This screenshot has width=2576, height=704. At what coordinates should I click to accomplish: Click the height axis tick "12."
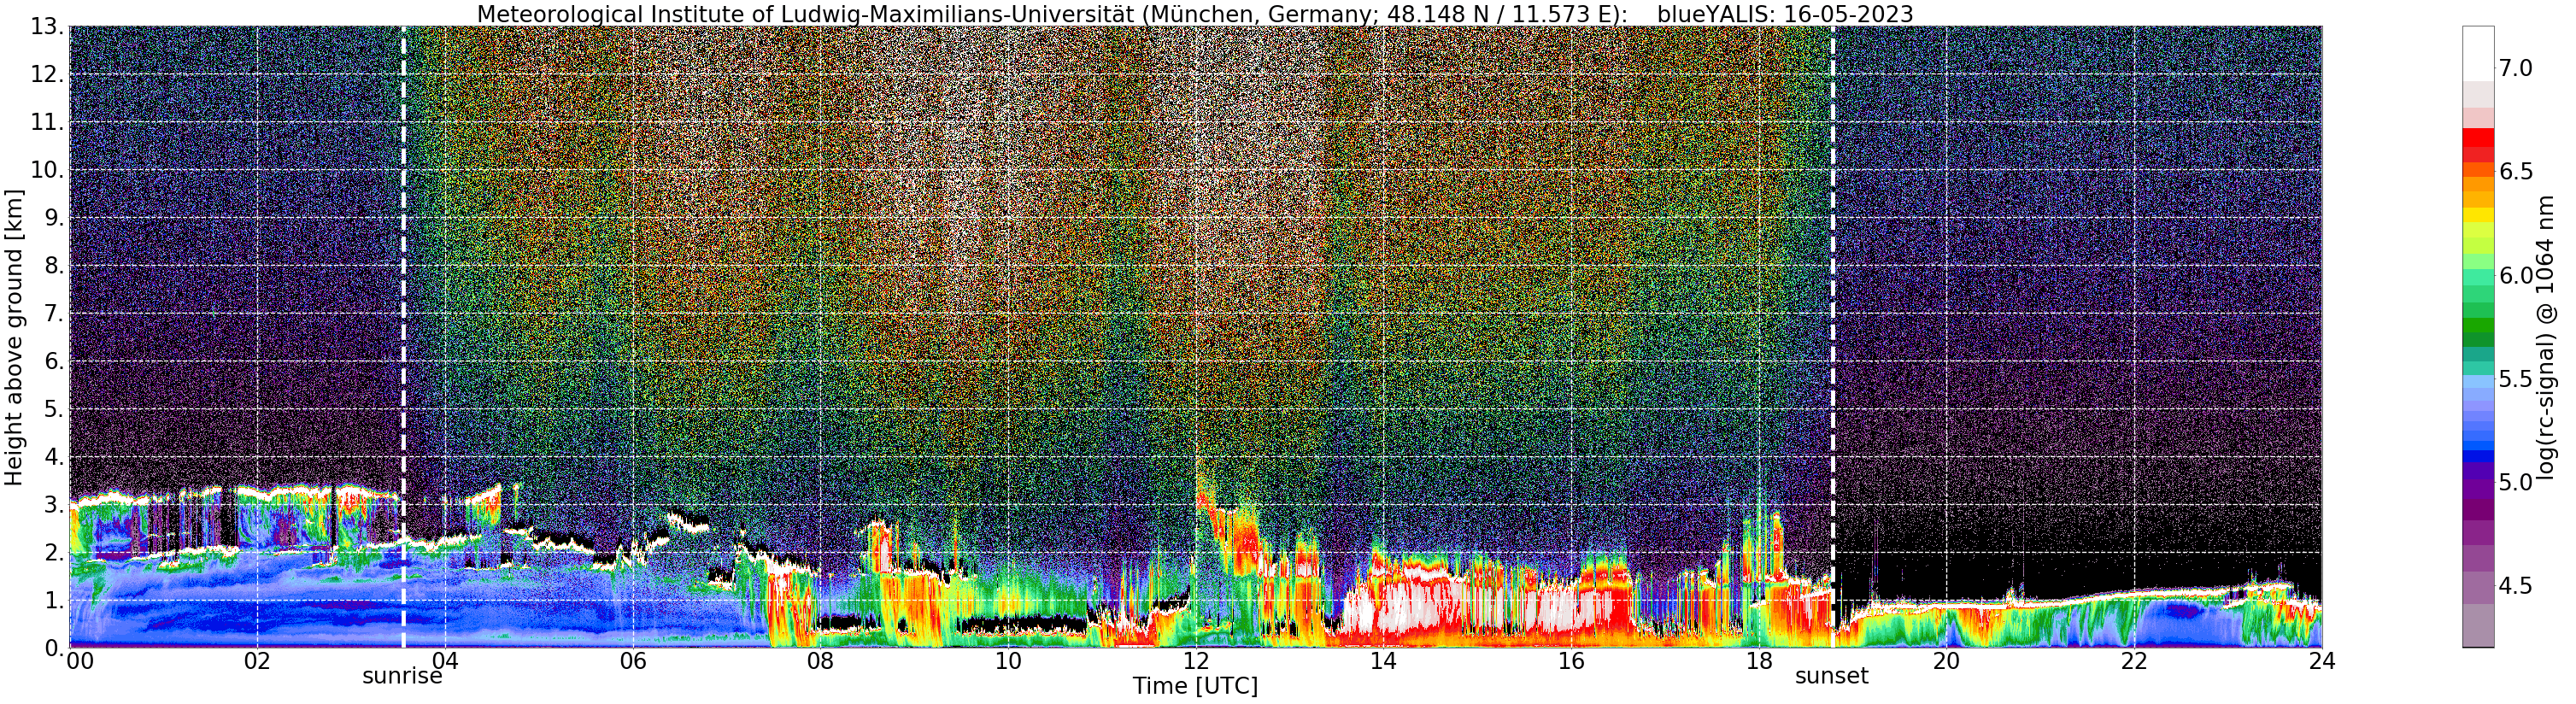[47, 75]
